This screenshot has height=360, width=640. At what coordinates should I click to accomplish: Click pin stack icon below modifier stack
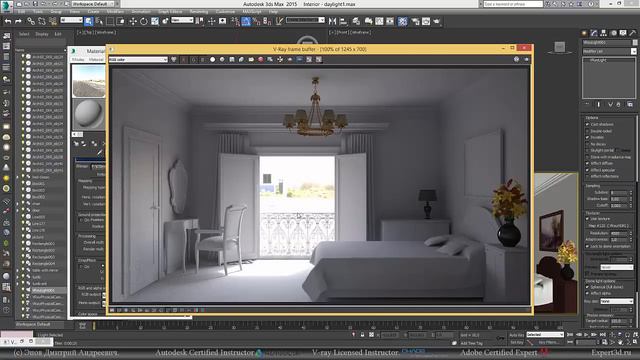[587, 104]
